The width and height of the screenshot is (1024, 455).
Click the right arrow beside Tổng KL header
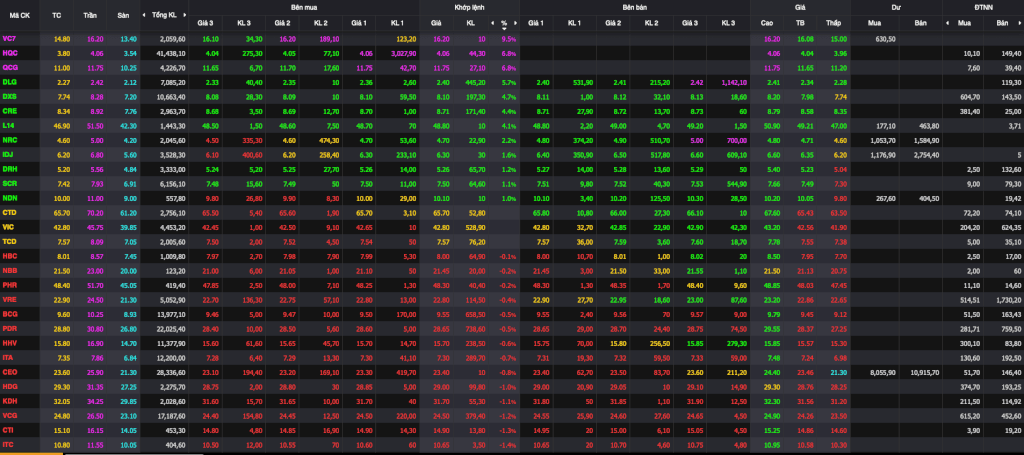tap(187, 14)
